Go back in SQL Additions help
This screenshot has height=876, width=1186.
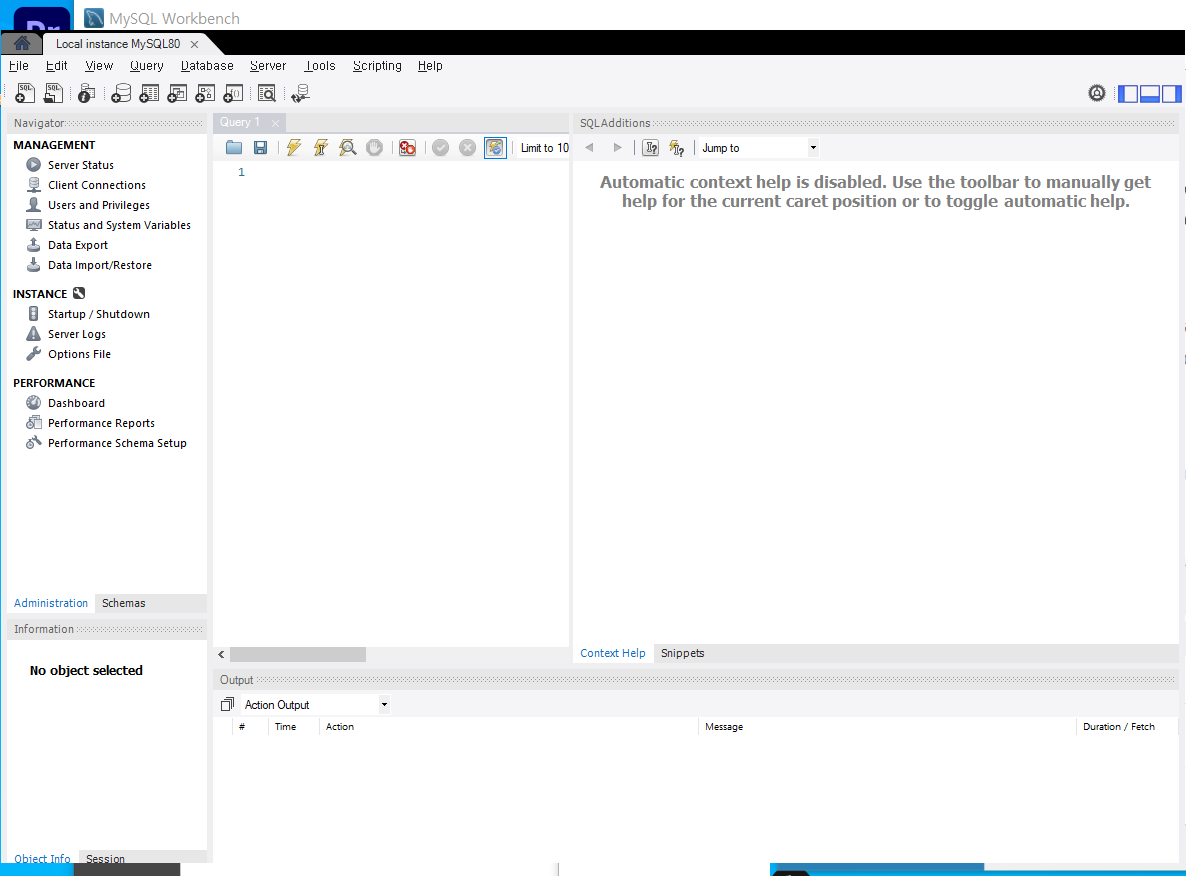589,148
